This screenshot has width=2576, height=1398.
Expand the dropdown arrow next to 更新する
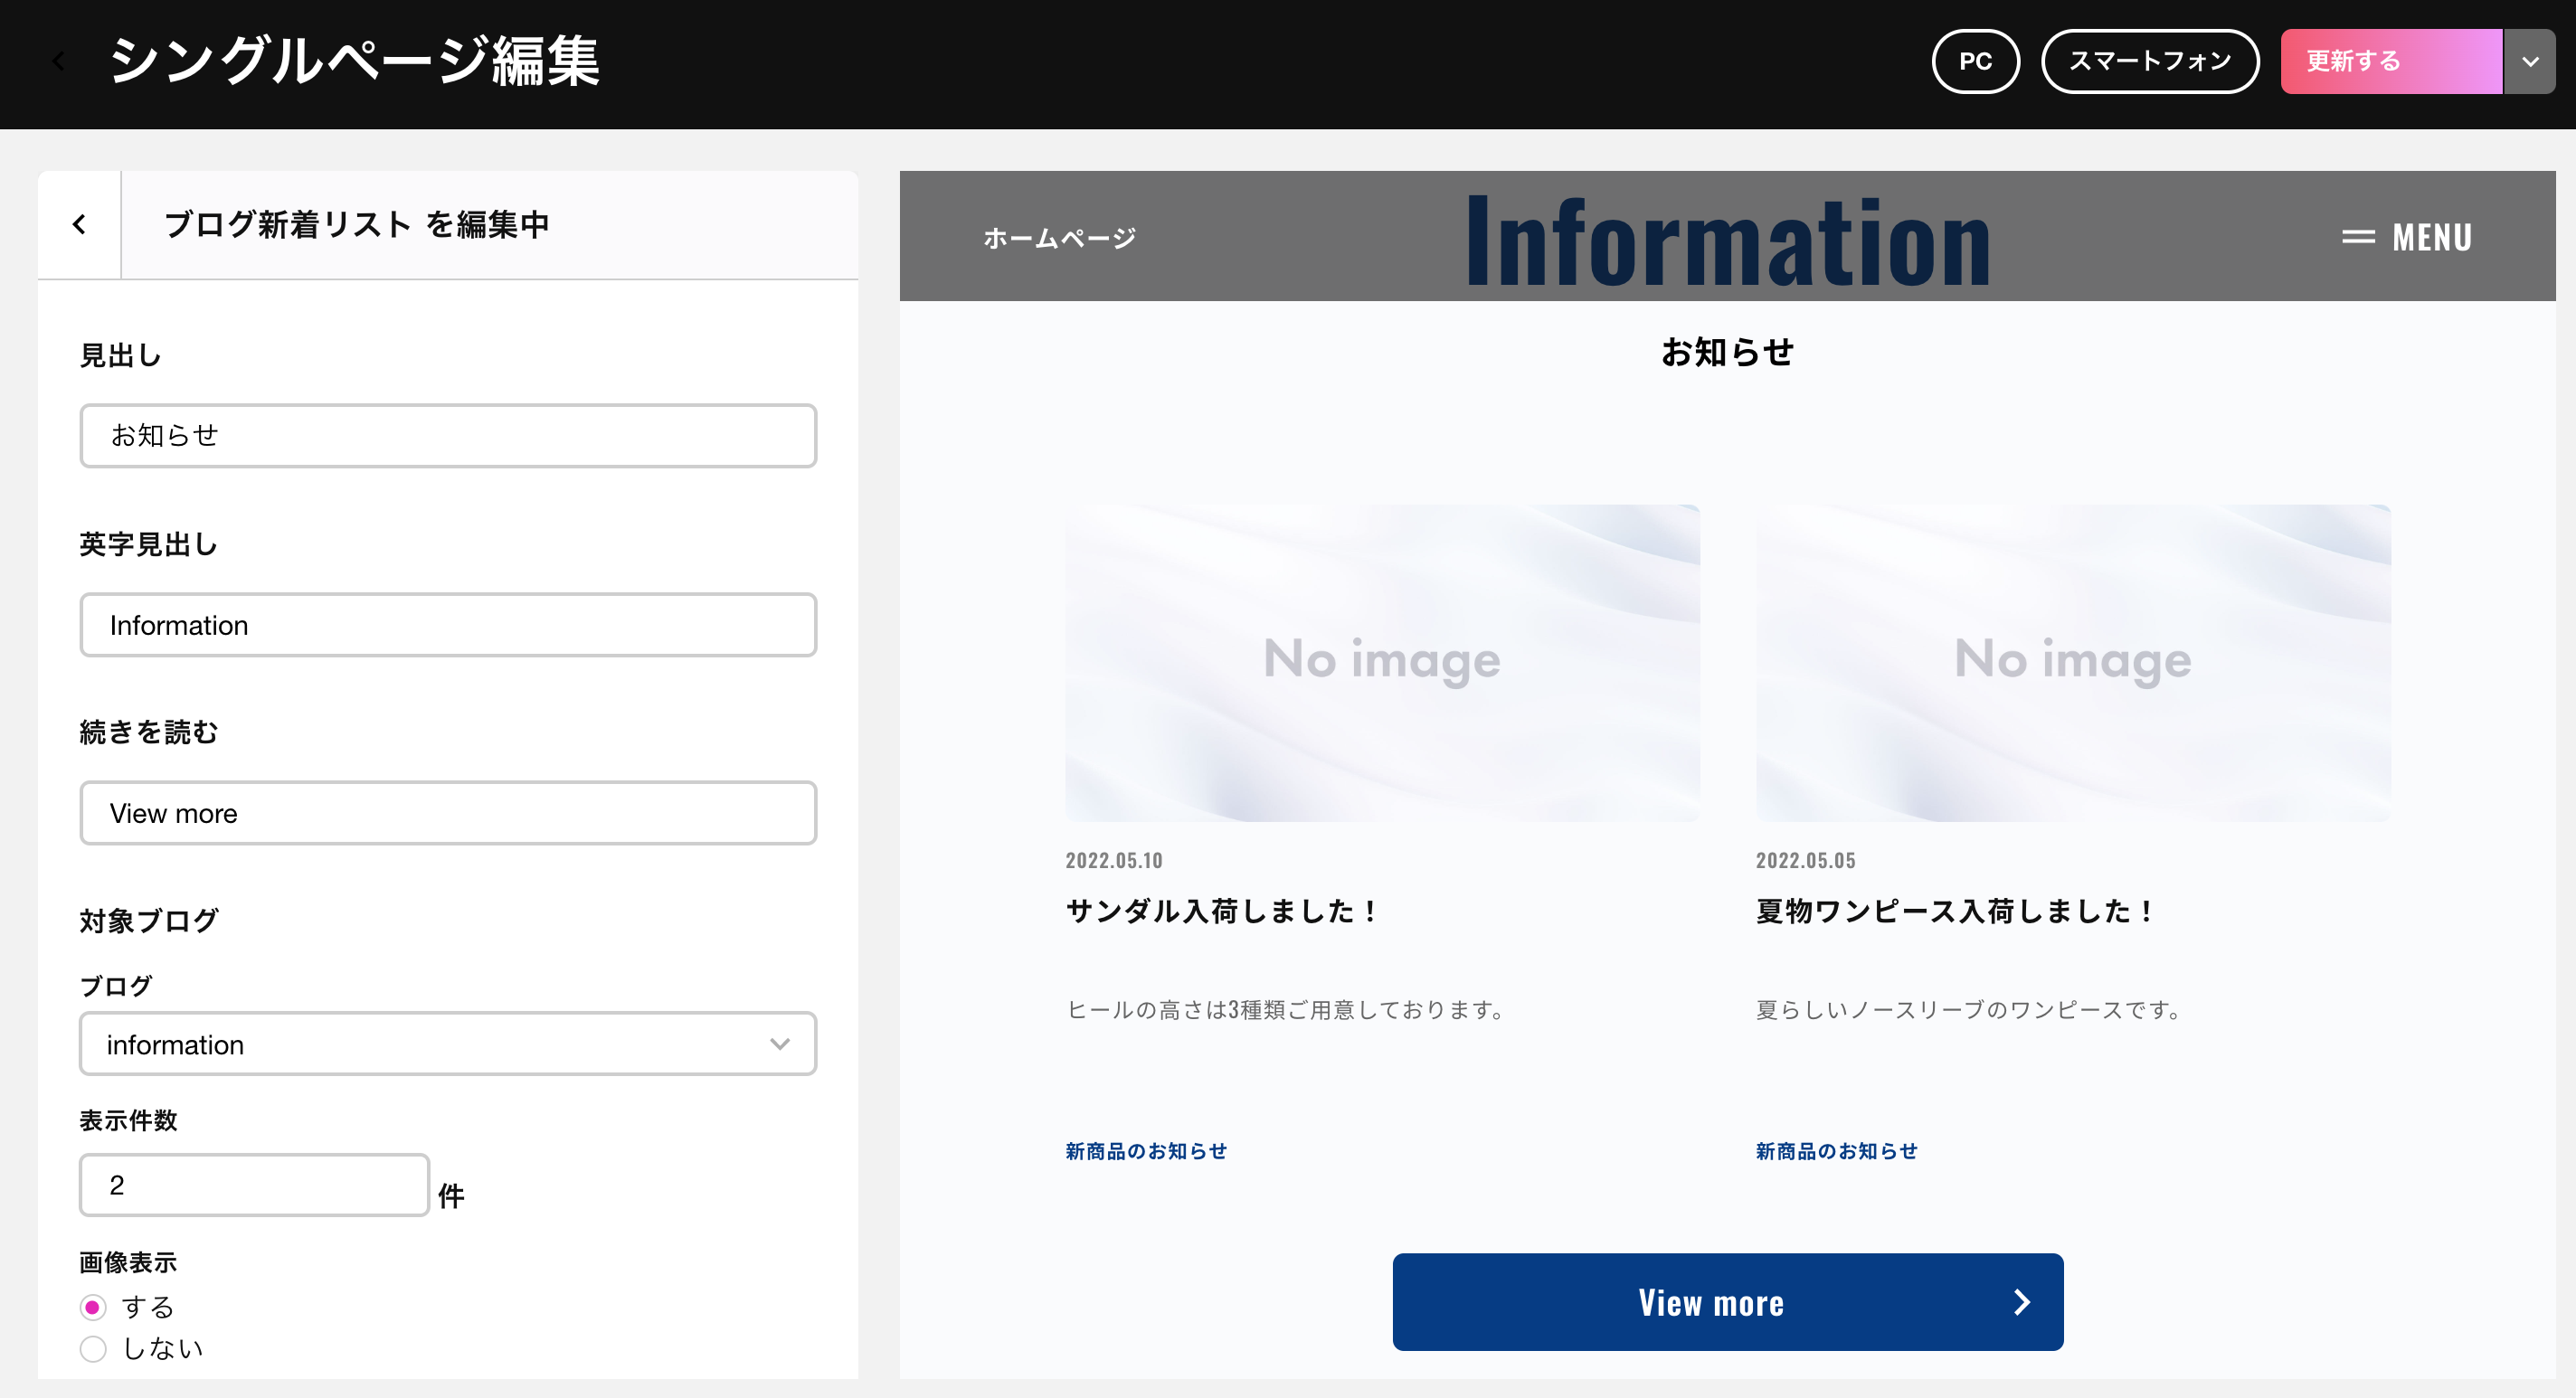pos(2530,61)
